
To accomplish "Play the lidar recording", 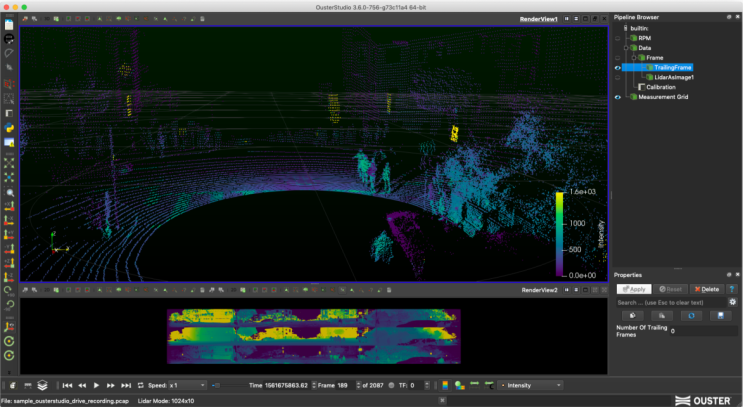I will pos(96,386).
